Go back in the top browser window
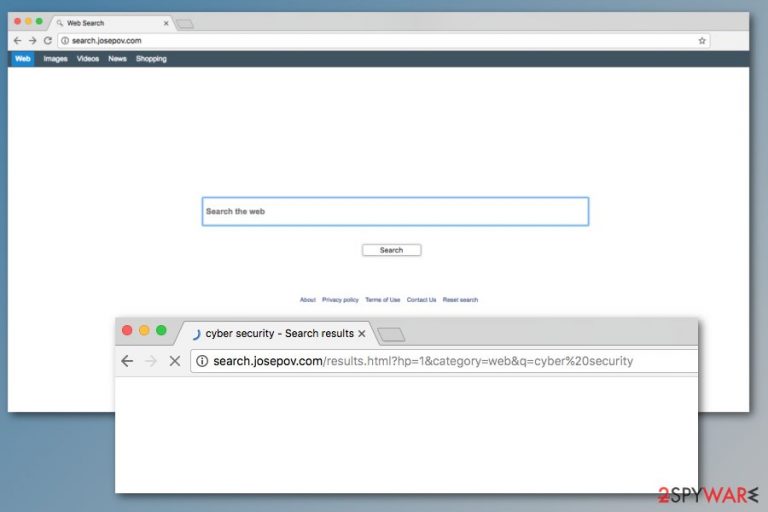The height and width of the screenshot is (512, 768). [18, 41]
